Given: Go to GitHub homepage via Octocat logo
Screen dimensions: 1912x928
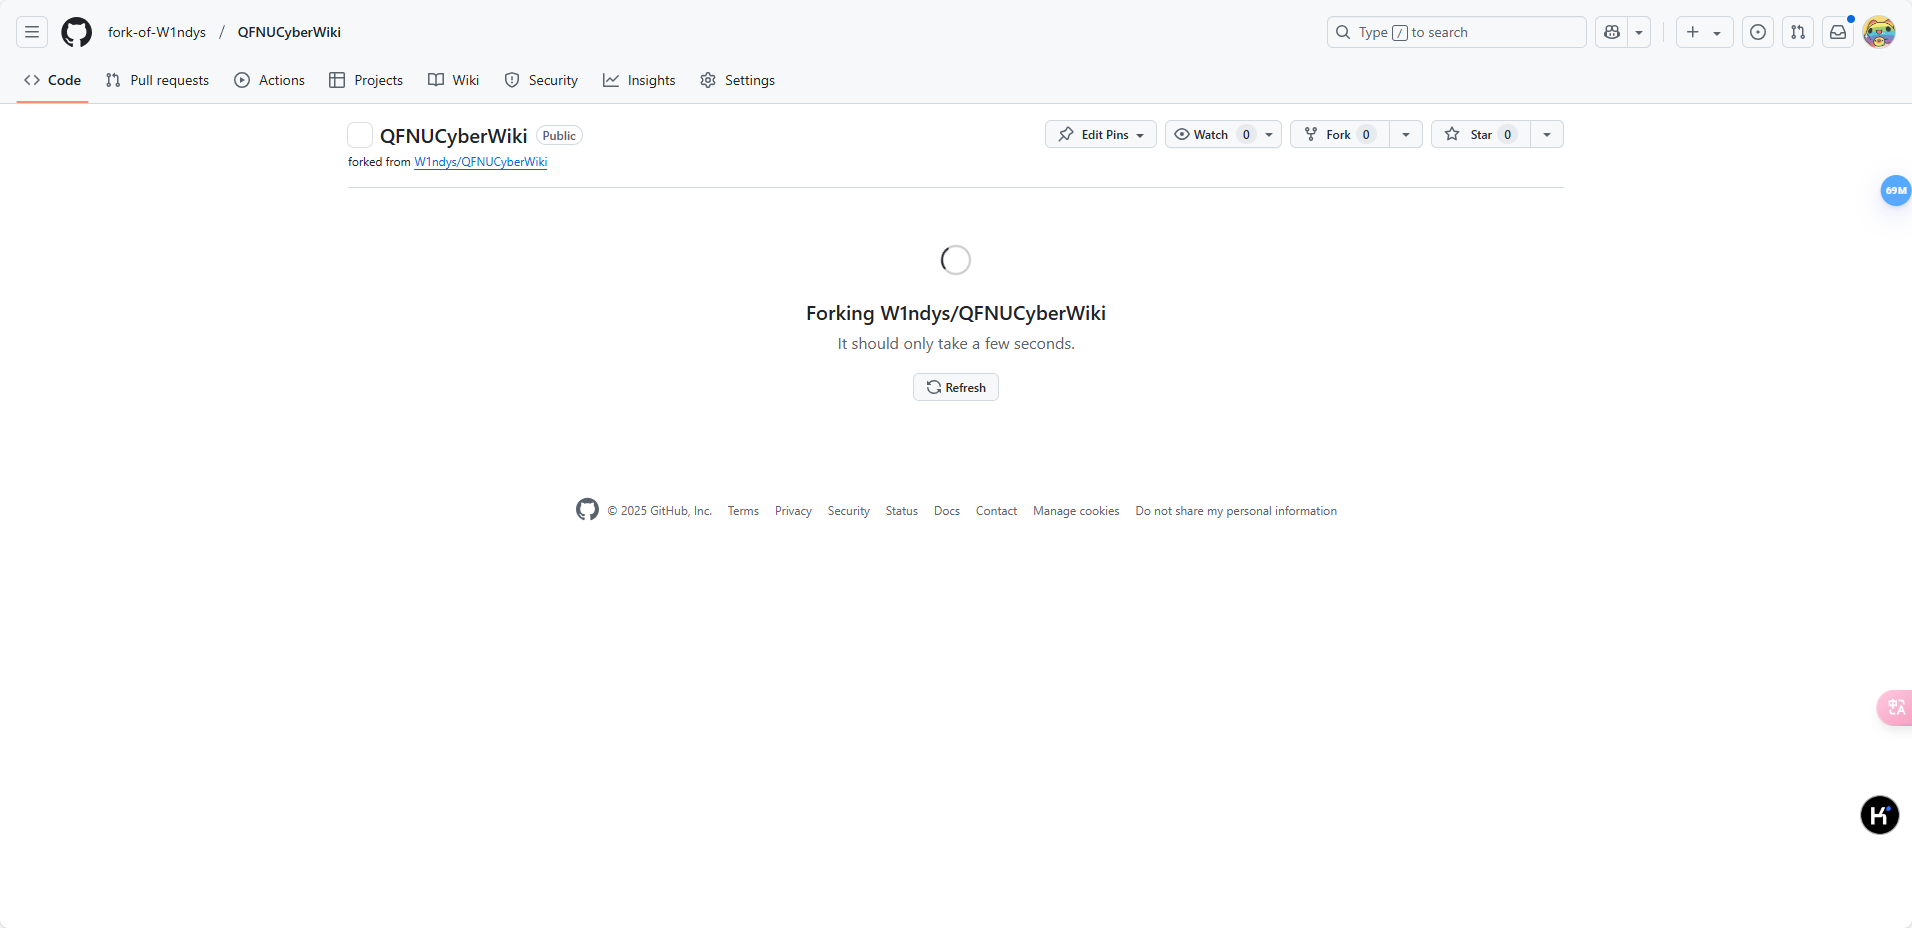Looking at the screenshot, I should coord(76,32).
